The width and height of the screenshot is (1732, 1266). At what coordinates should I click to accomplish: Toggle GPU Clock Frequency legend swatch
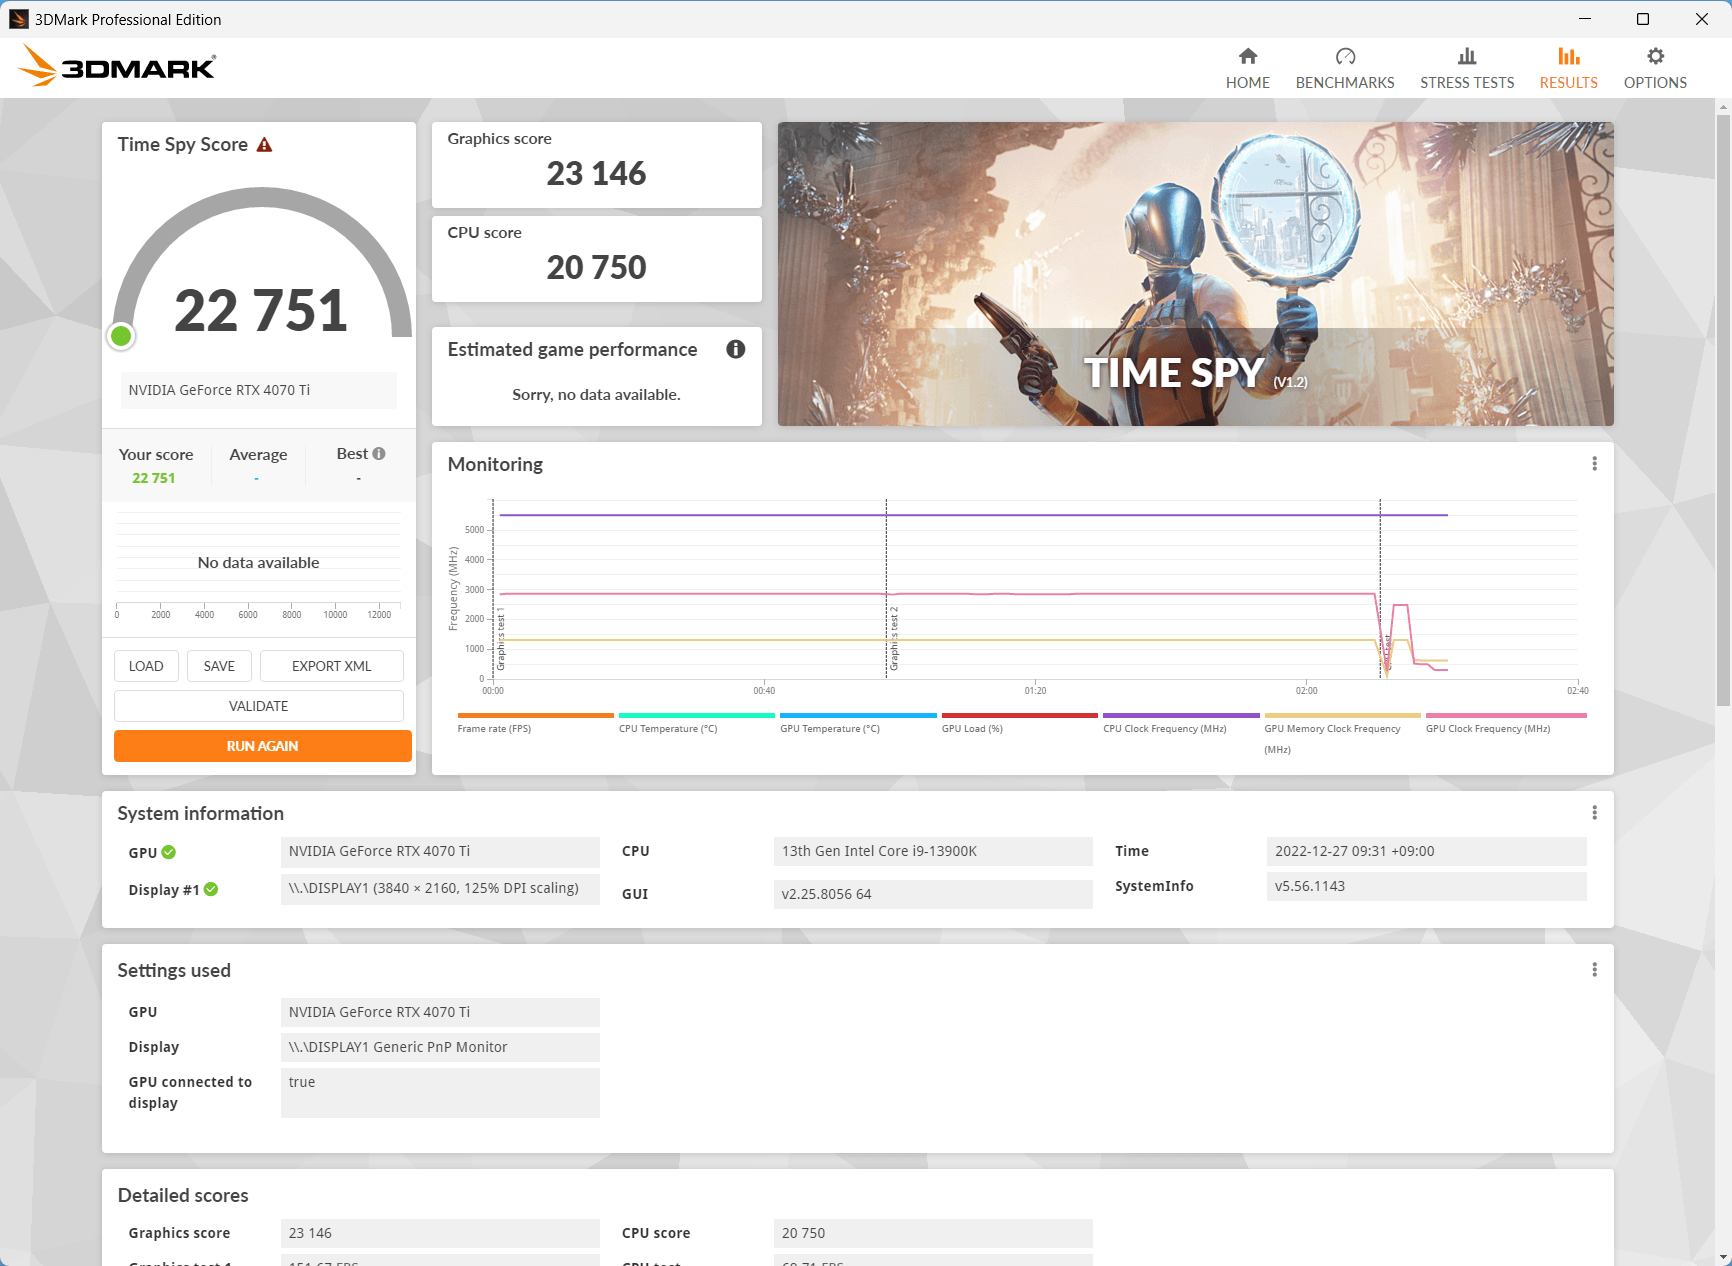[1506, 716]
